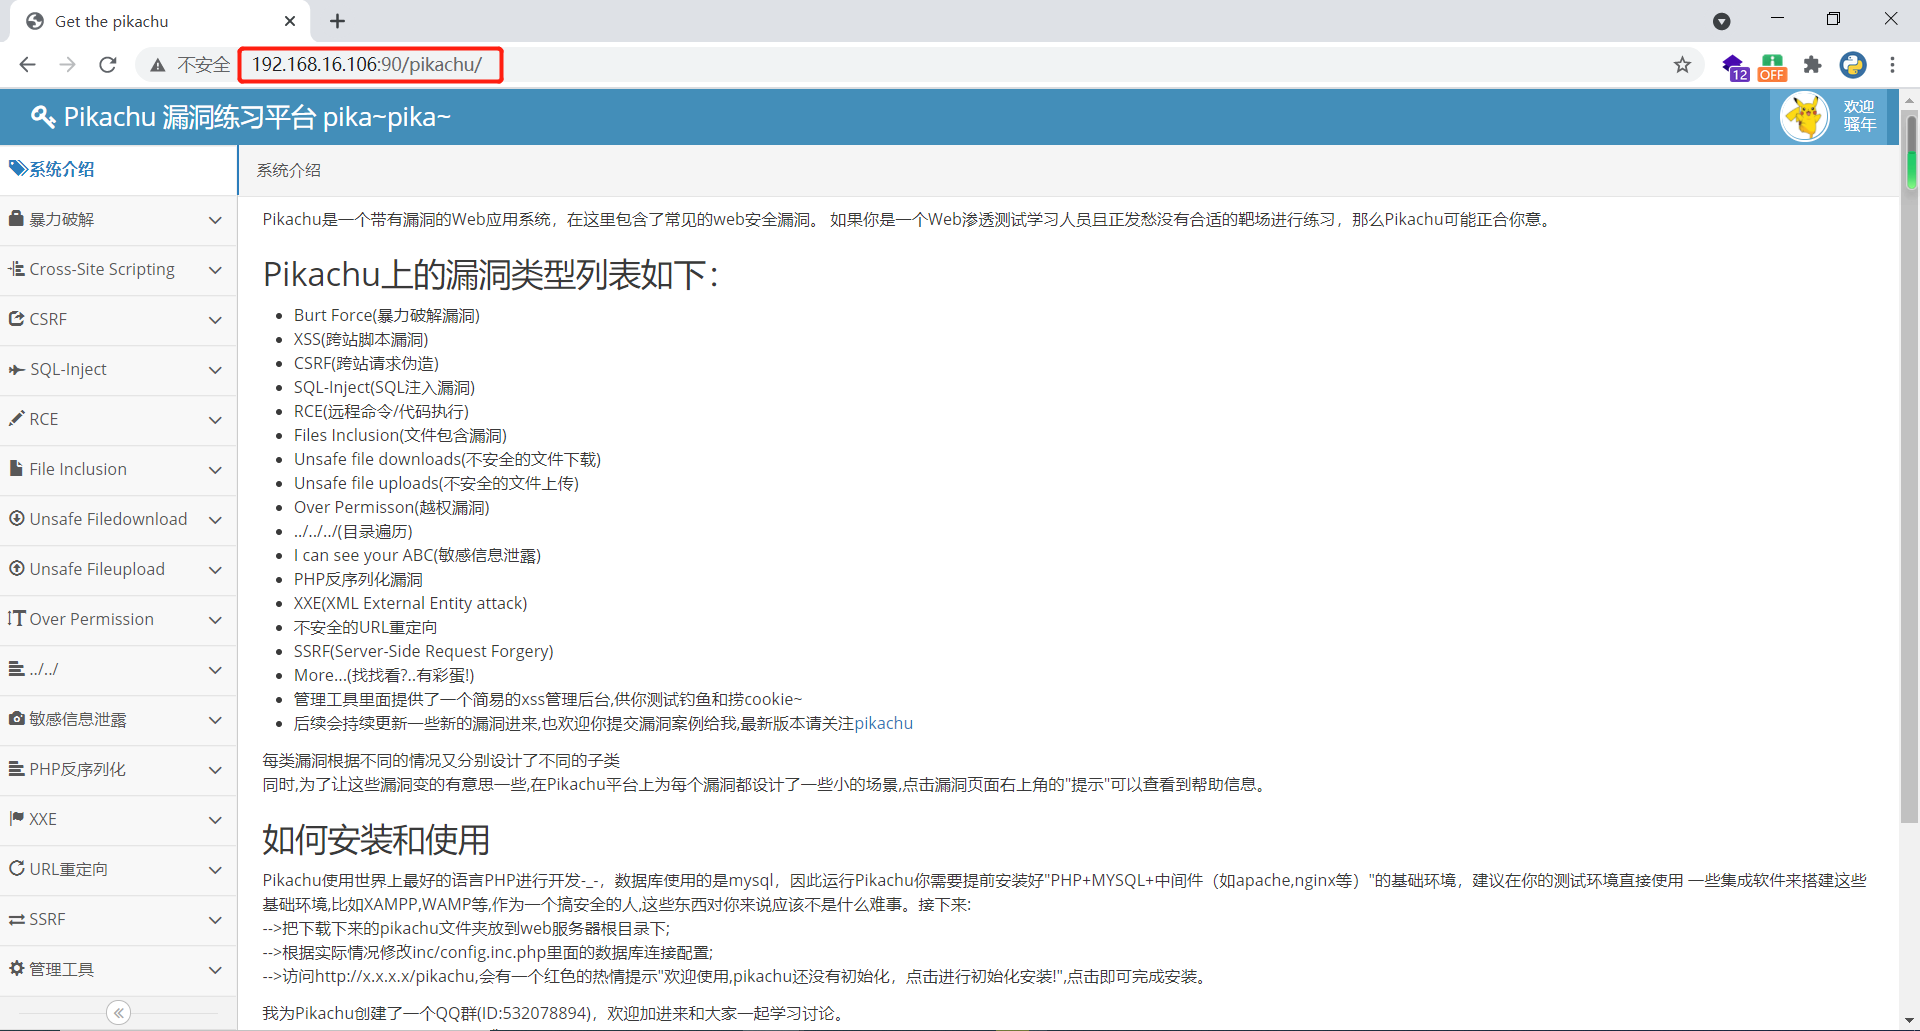Expand the PHP反序列化 chevron

pos(215,770)
